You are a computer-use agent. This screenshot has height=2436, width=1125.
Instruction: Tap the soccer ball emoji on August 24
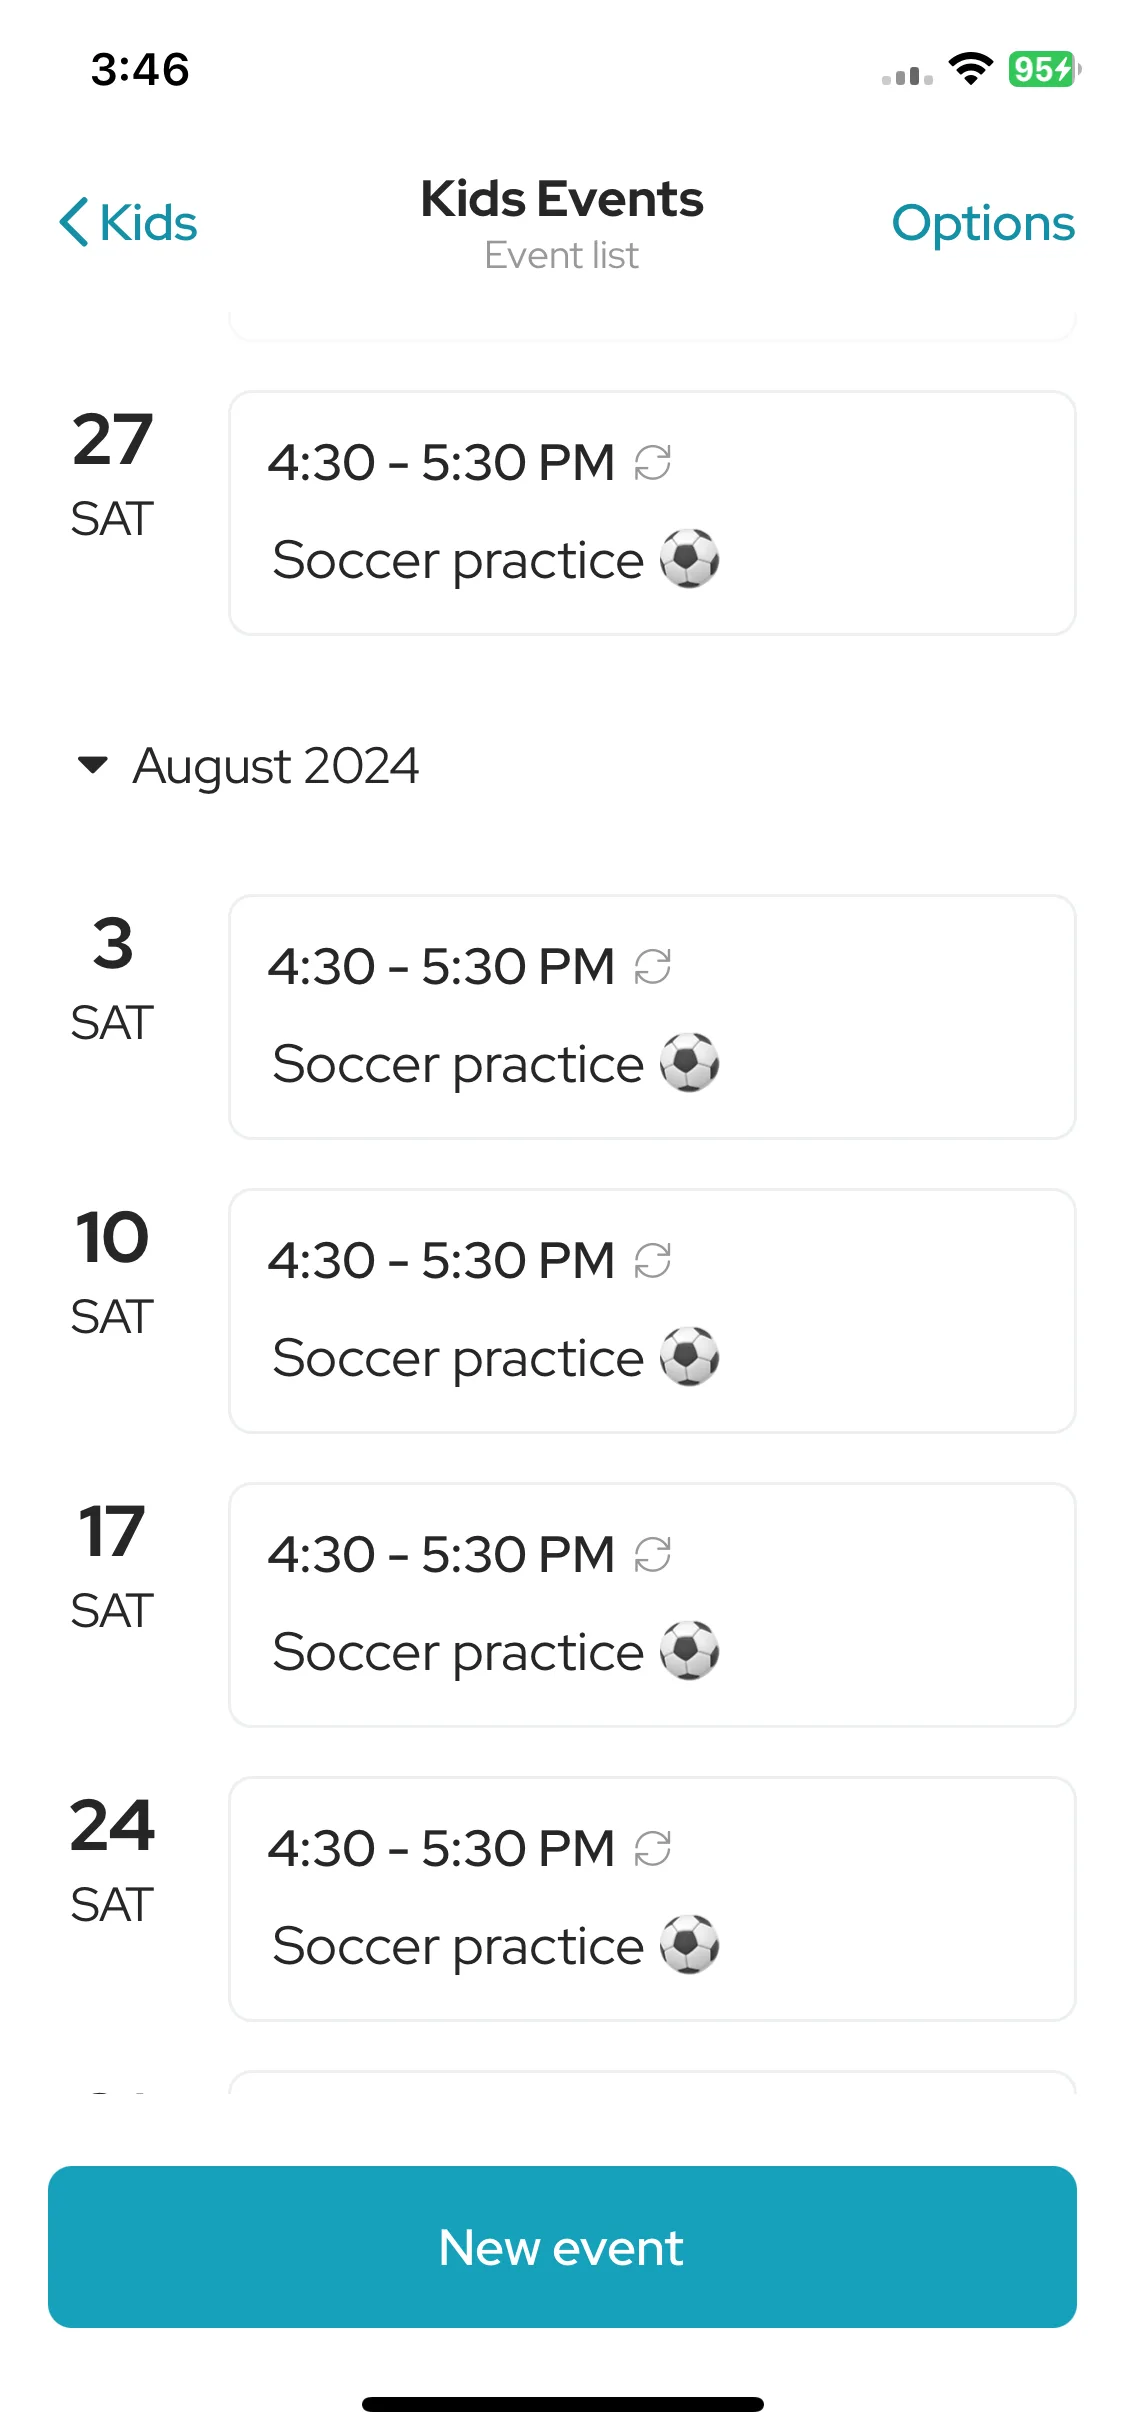coord(690,1944)
